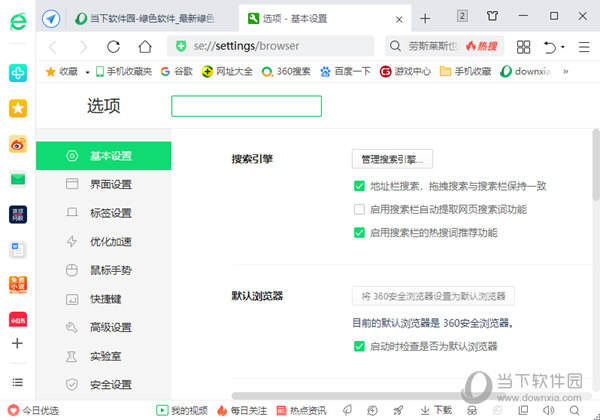
Task: Open the hamburger main menu
Action: [x=584, y=47]
